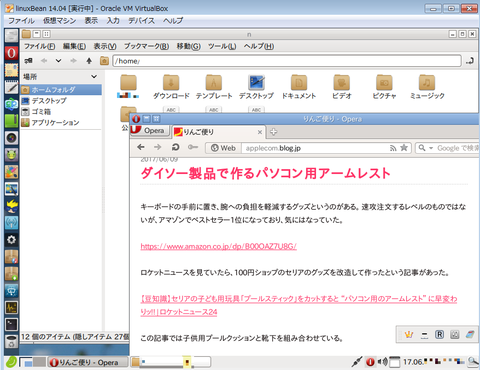Image resolution: width=480 pixels, height=370 pixels.
Task: Open the camera lens dock icon
Action: tap(11, 138)
